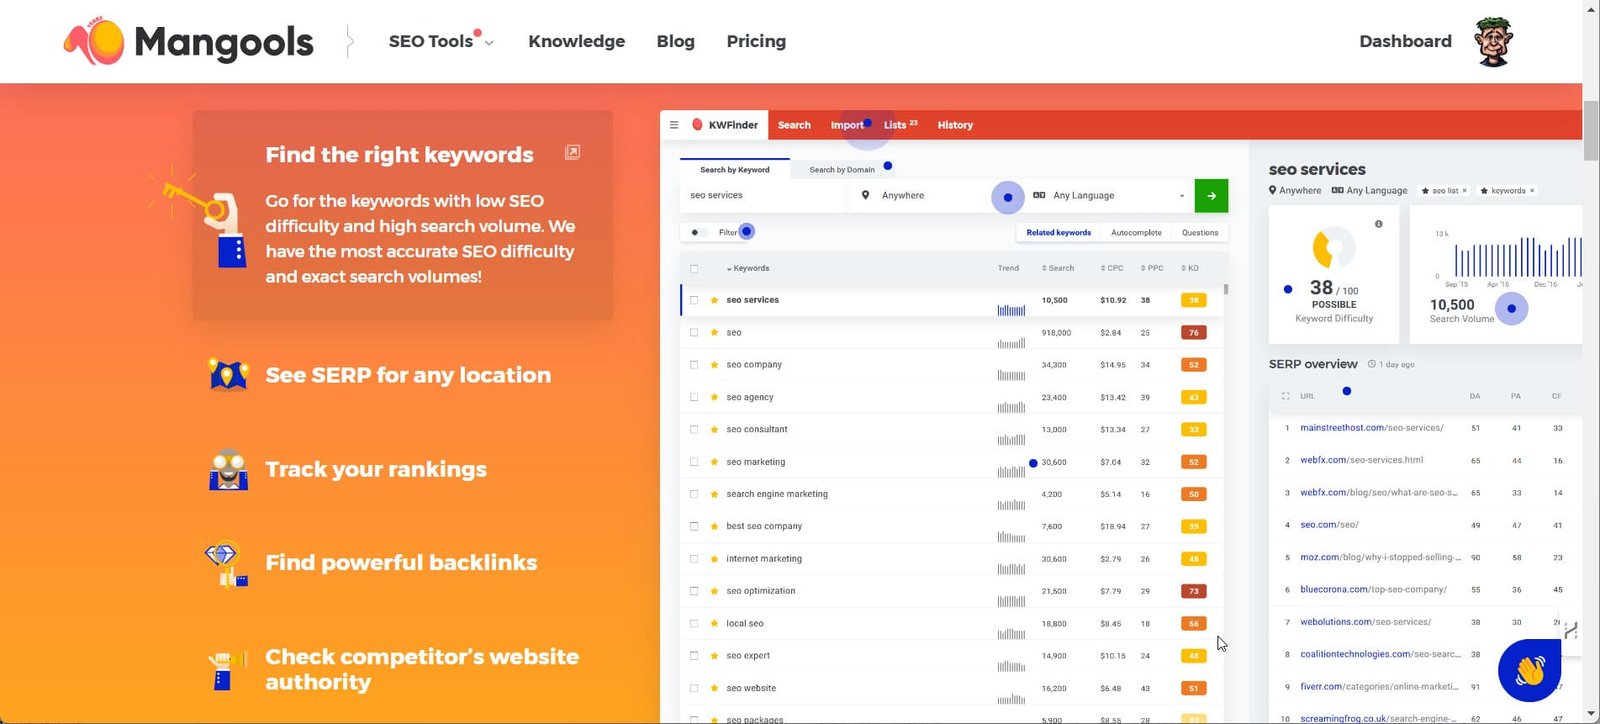Click the keyword table scrollbar handle
The width and height of the screenshot is (1600, 724).
coord(1226,289)
